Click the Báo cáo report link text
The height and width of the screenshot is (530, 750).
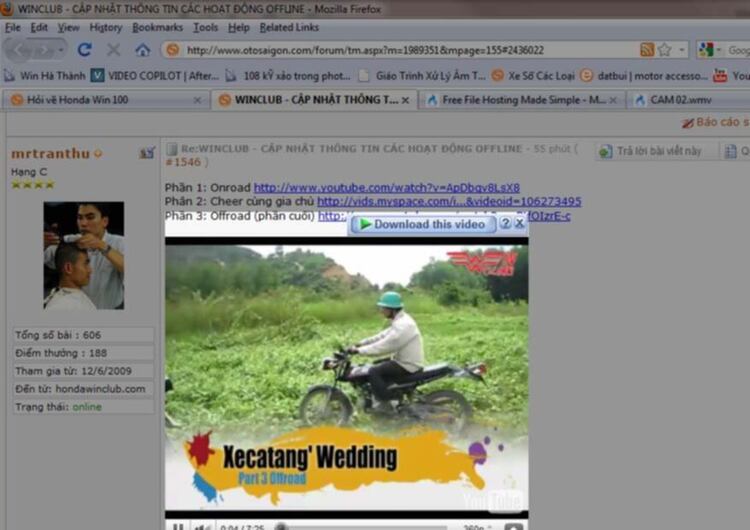723,122
